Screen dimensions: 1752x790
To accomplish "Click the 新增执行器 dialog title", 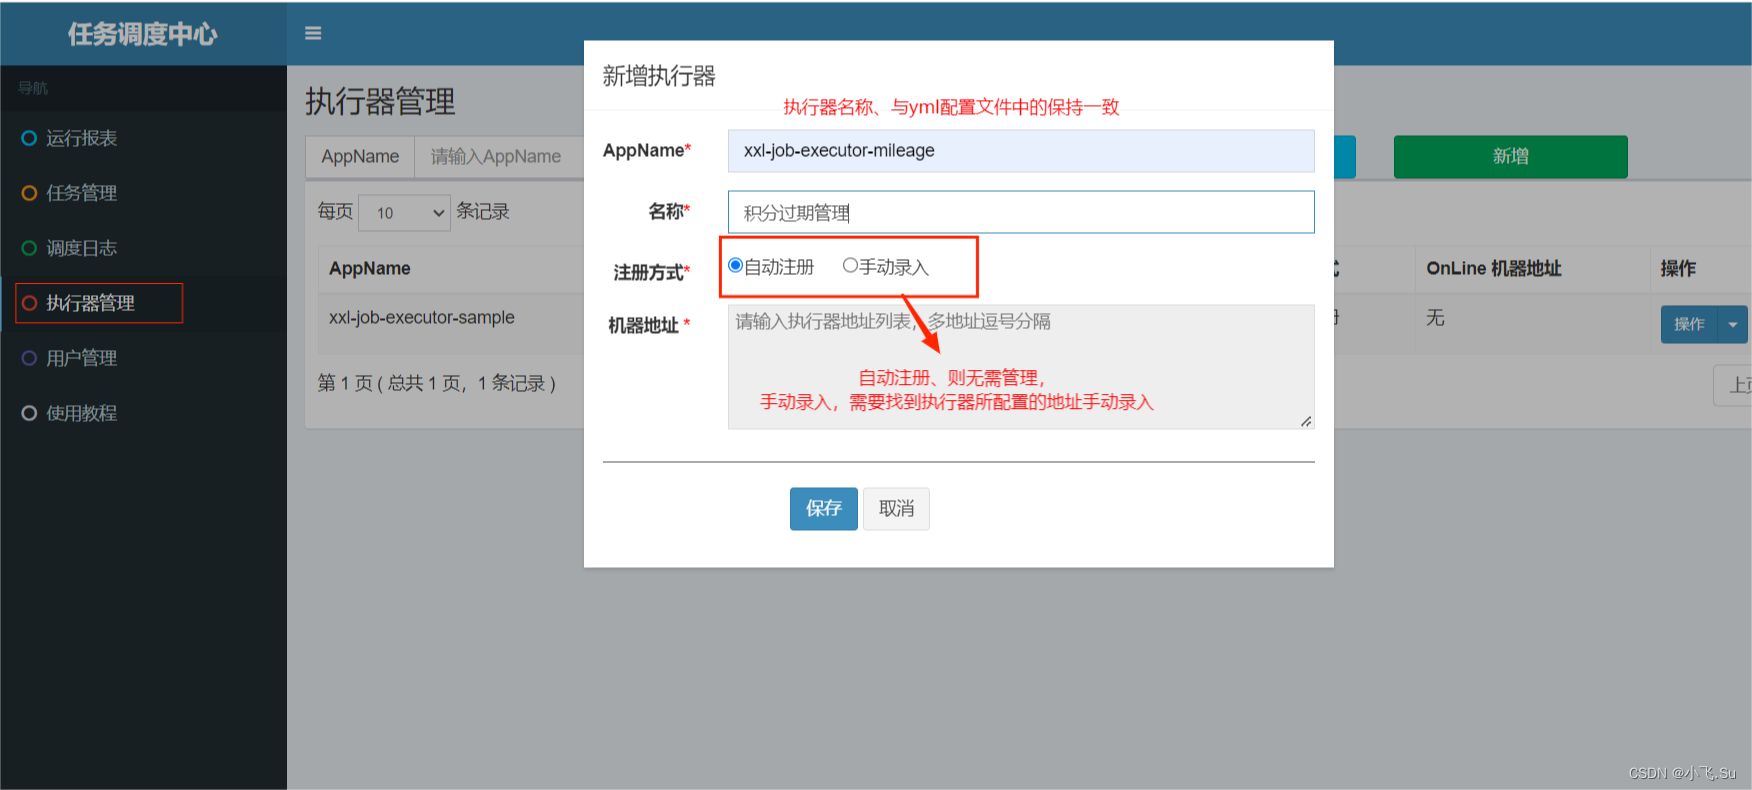I will pyautogui.click(x=659, y=76).
